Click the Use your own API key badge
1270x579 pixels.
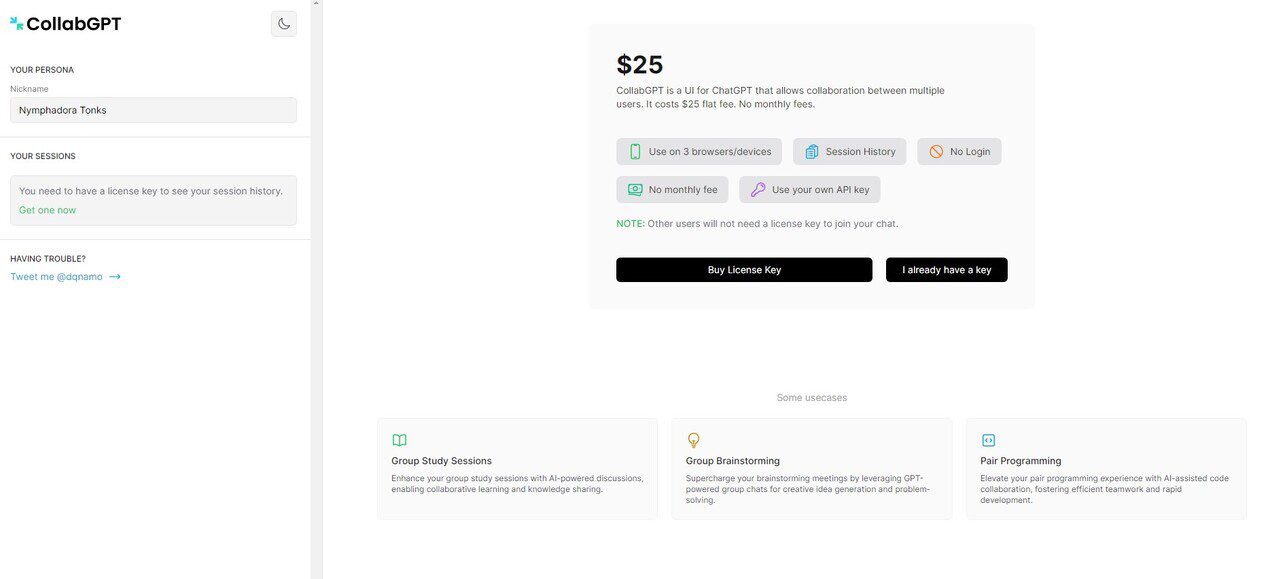tap(810, 190)
